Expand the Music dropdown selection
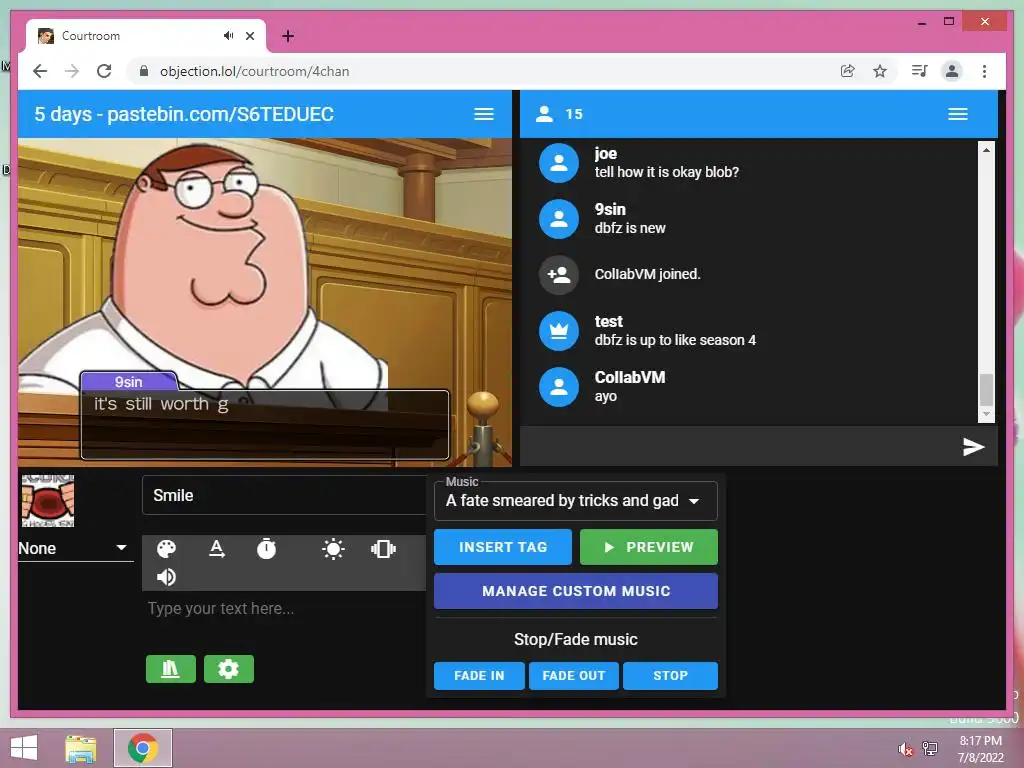 click(575, 501)
